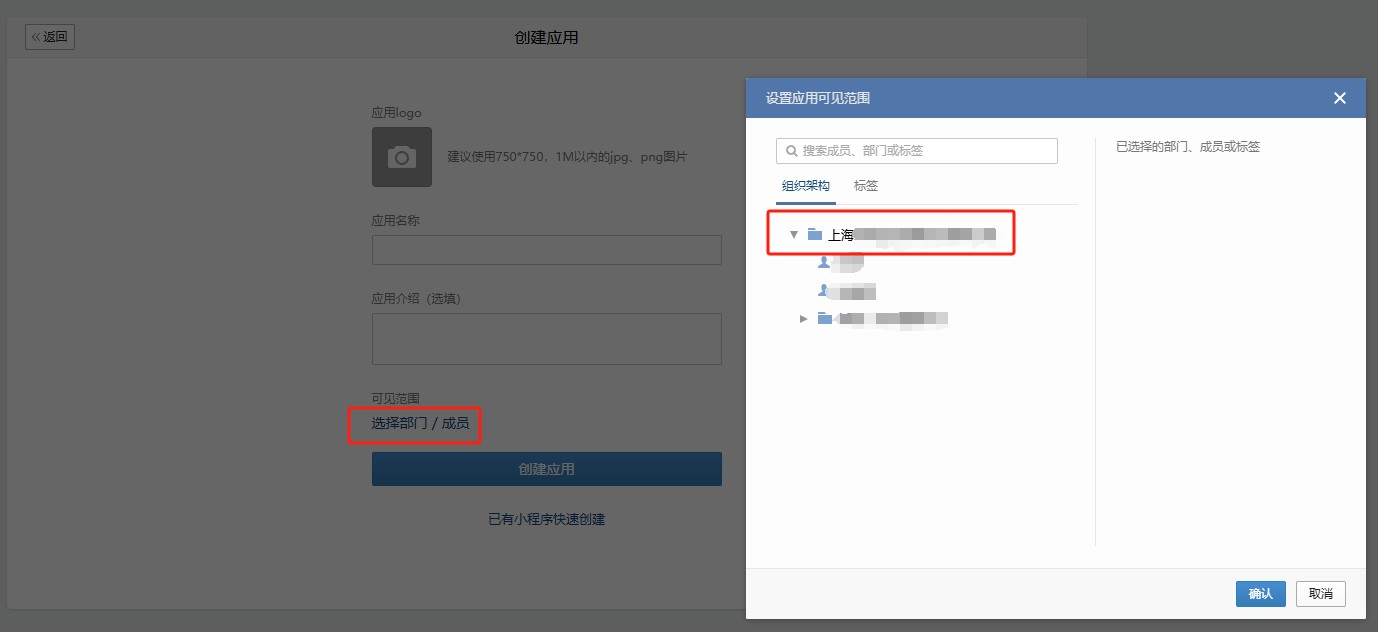Click the 应用名称 text field
Viewport: 1378px width, 632px height.
[546, 250]
